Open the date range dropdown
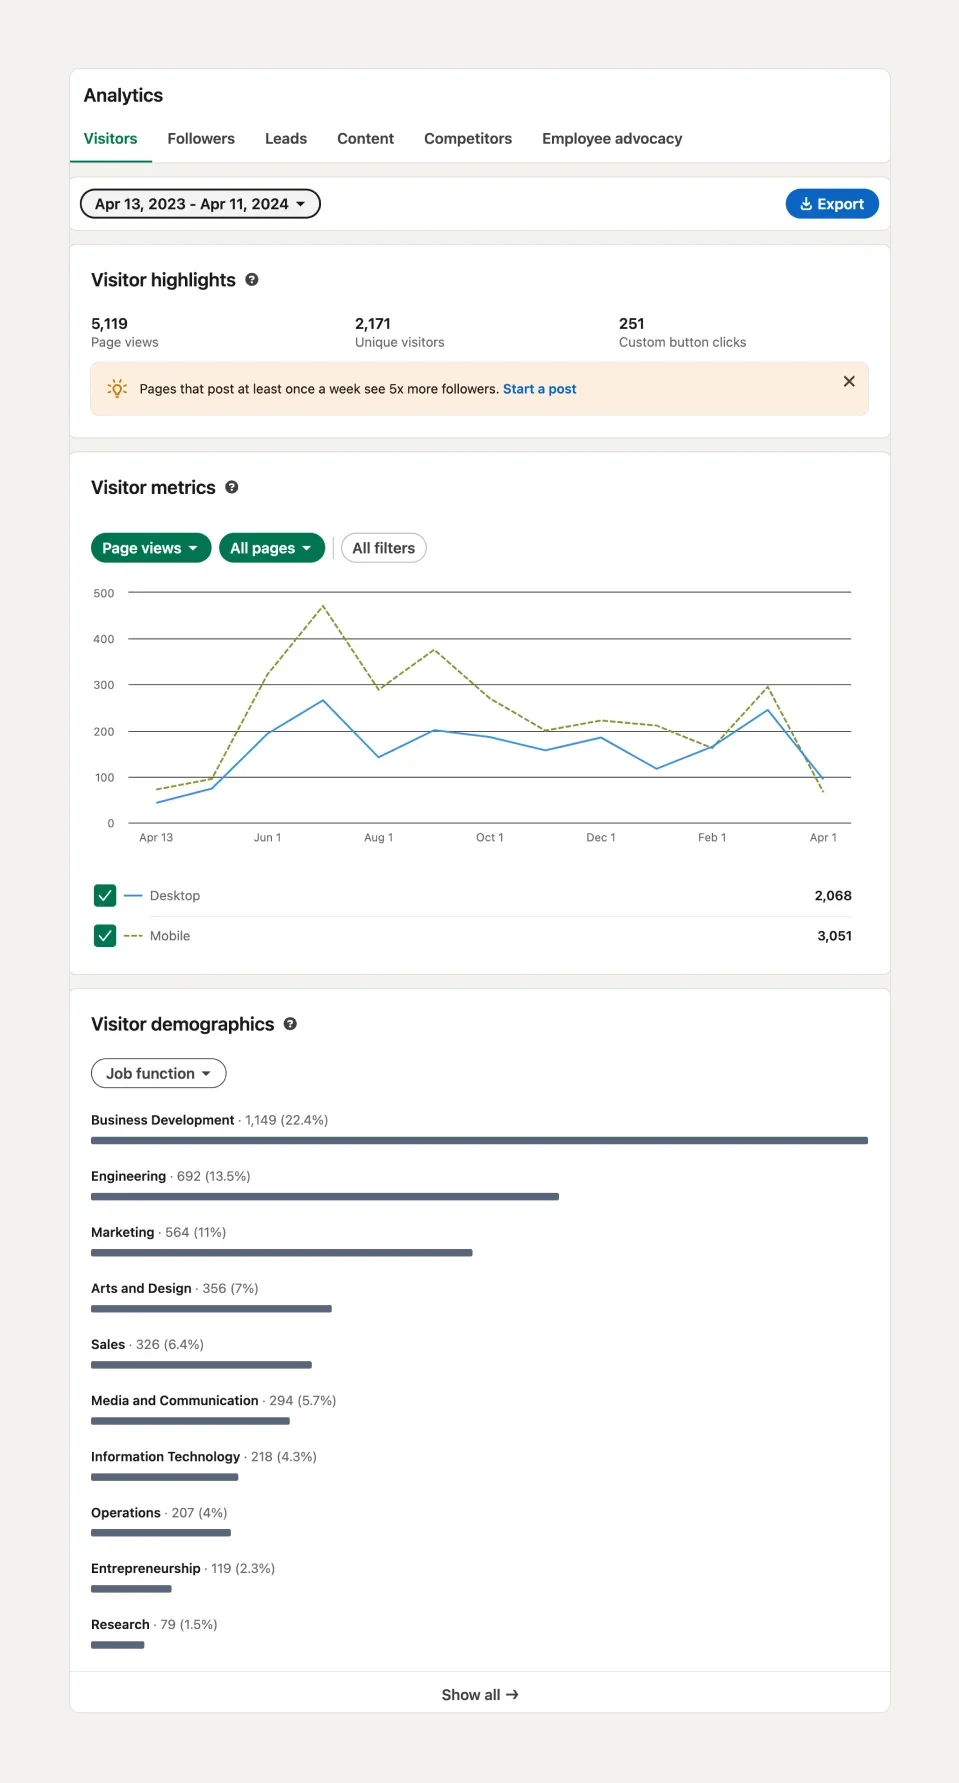The height and width of the screenshot is (1783, 959). coord(200,204)
